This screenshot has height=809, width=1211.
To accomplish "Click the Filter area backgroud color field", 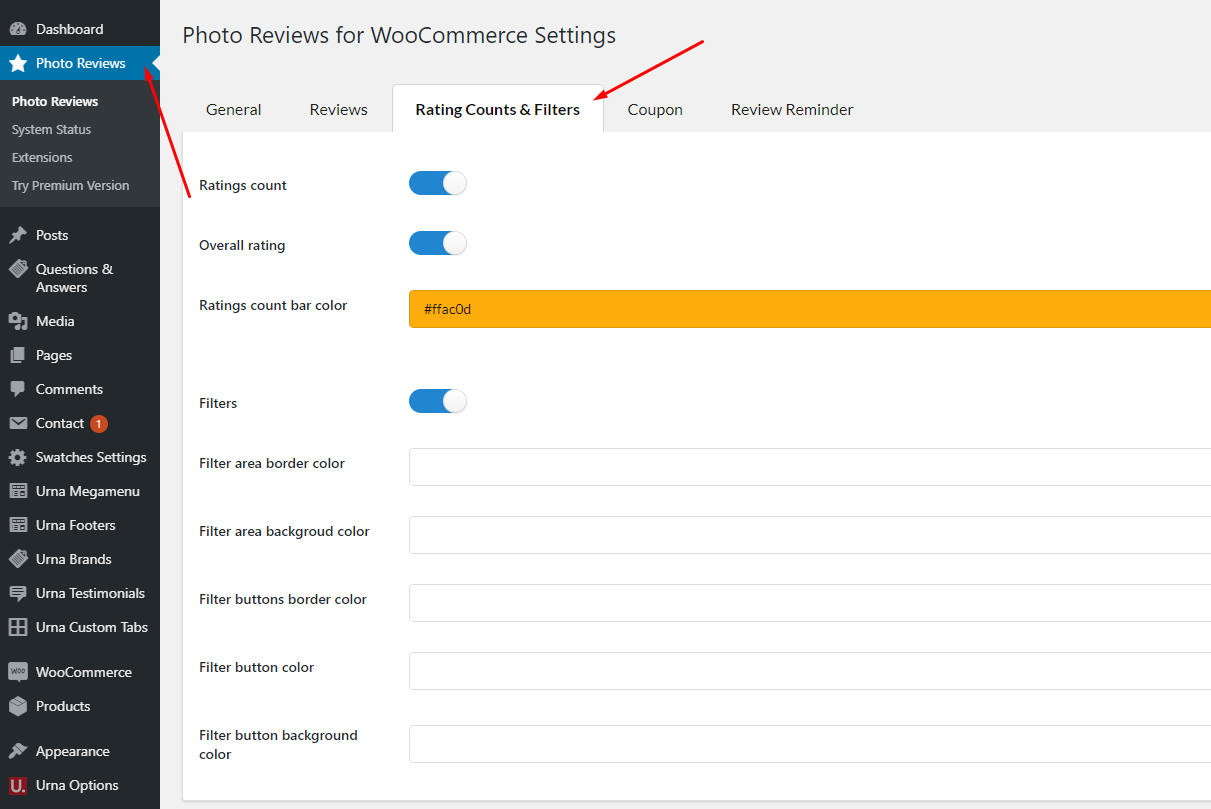I will (810, 535).
